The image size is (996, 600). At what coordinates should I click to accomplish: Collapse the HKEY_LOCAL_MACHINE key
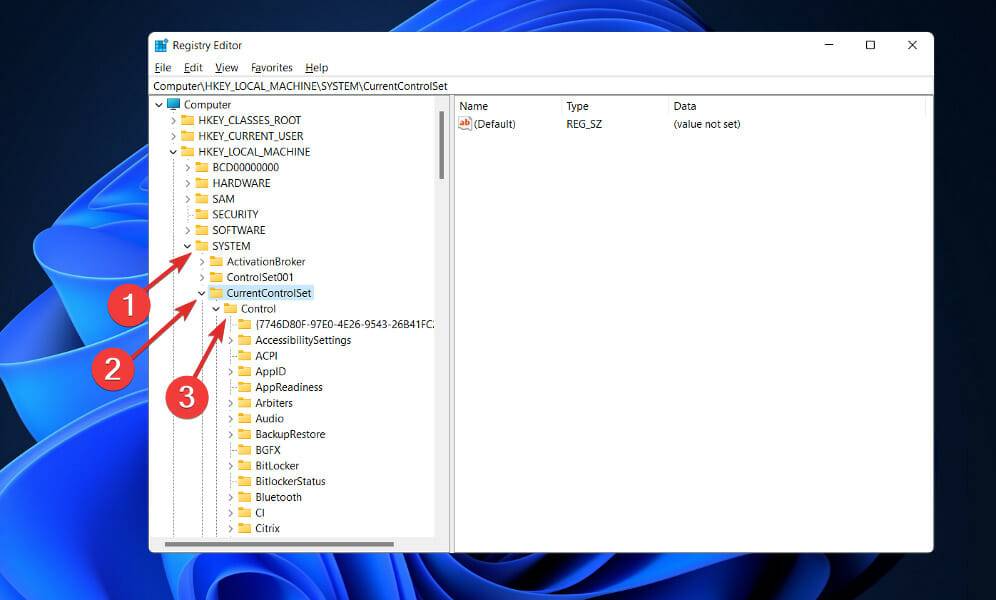click(173, 151)
